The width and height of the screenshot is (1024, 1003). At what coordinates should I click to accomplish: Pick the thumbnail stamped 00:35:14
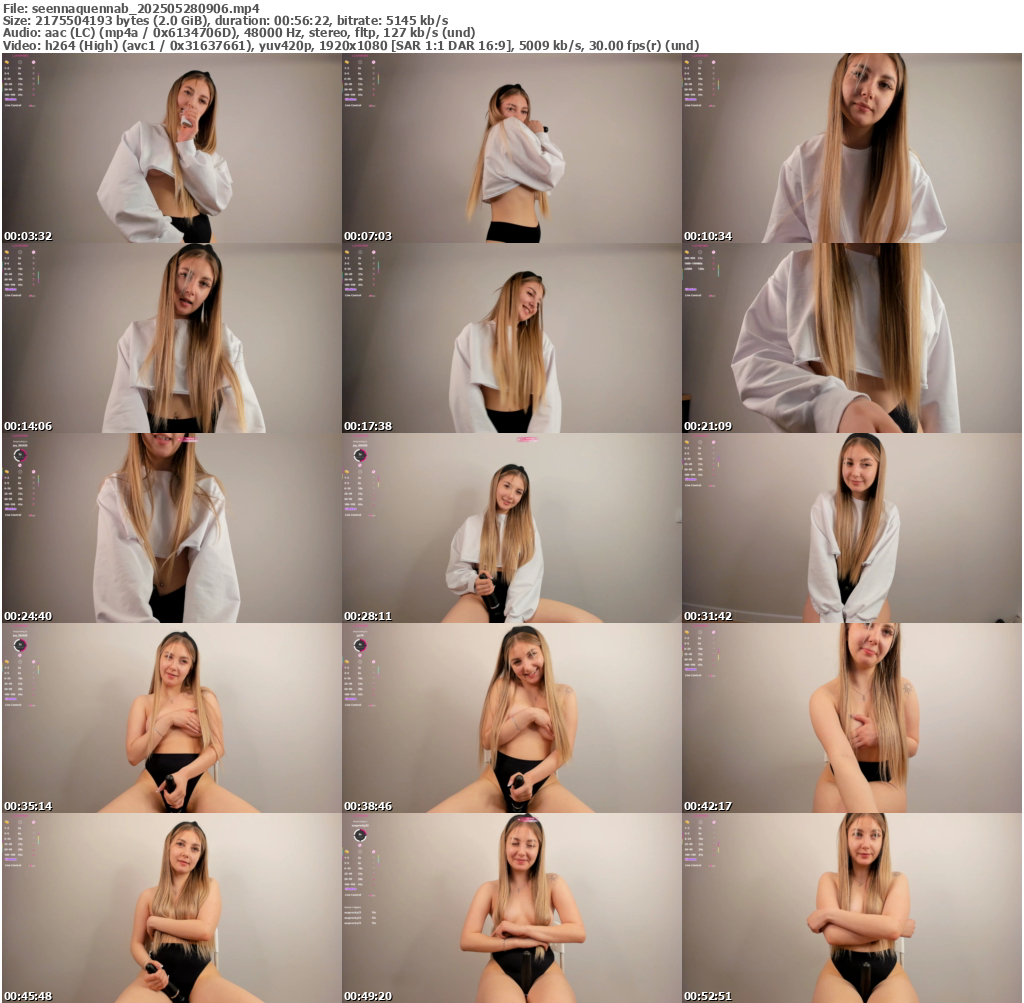coord(171,718)
